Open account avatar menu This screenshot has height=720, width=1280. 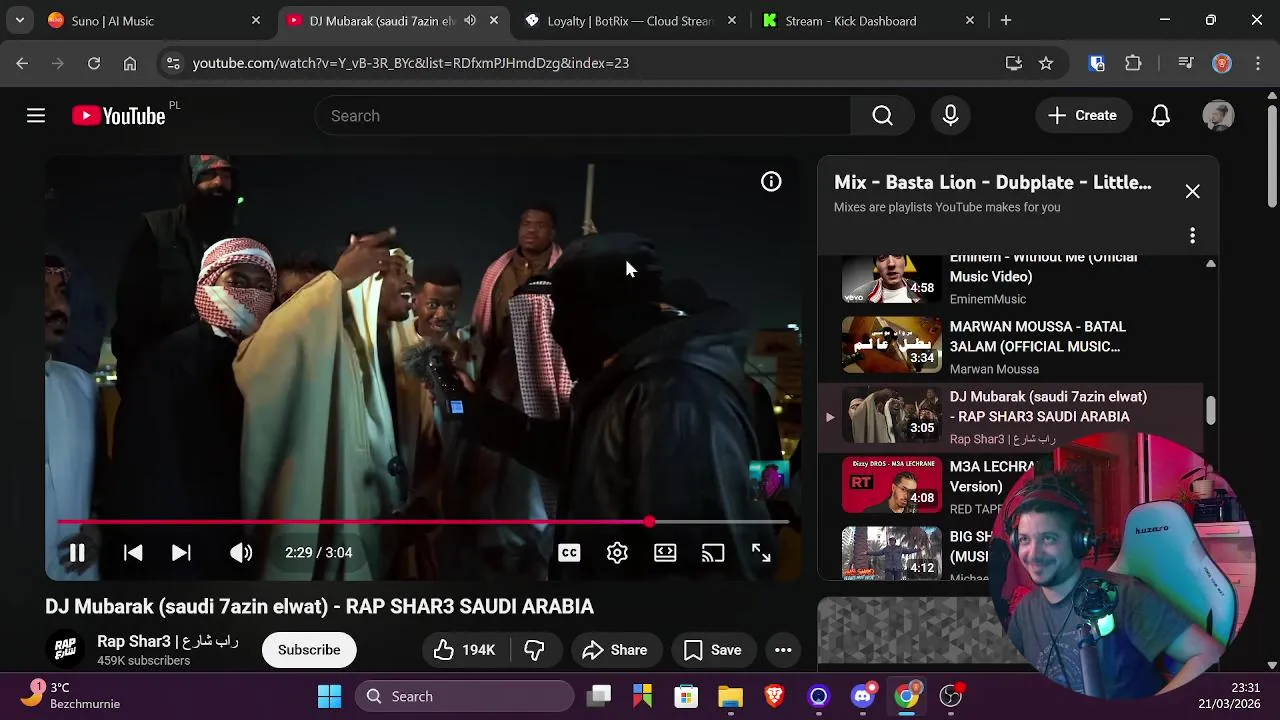[x=1218, y=116]
